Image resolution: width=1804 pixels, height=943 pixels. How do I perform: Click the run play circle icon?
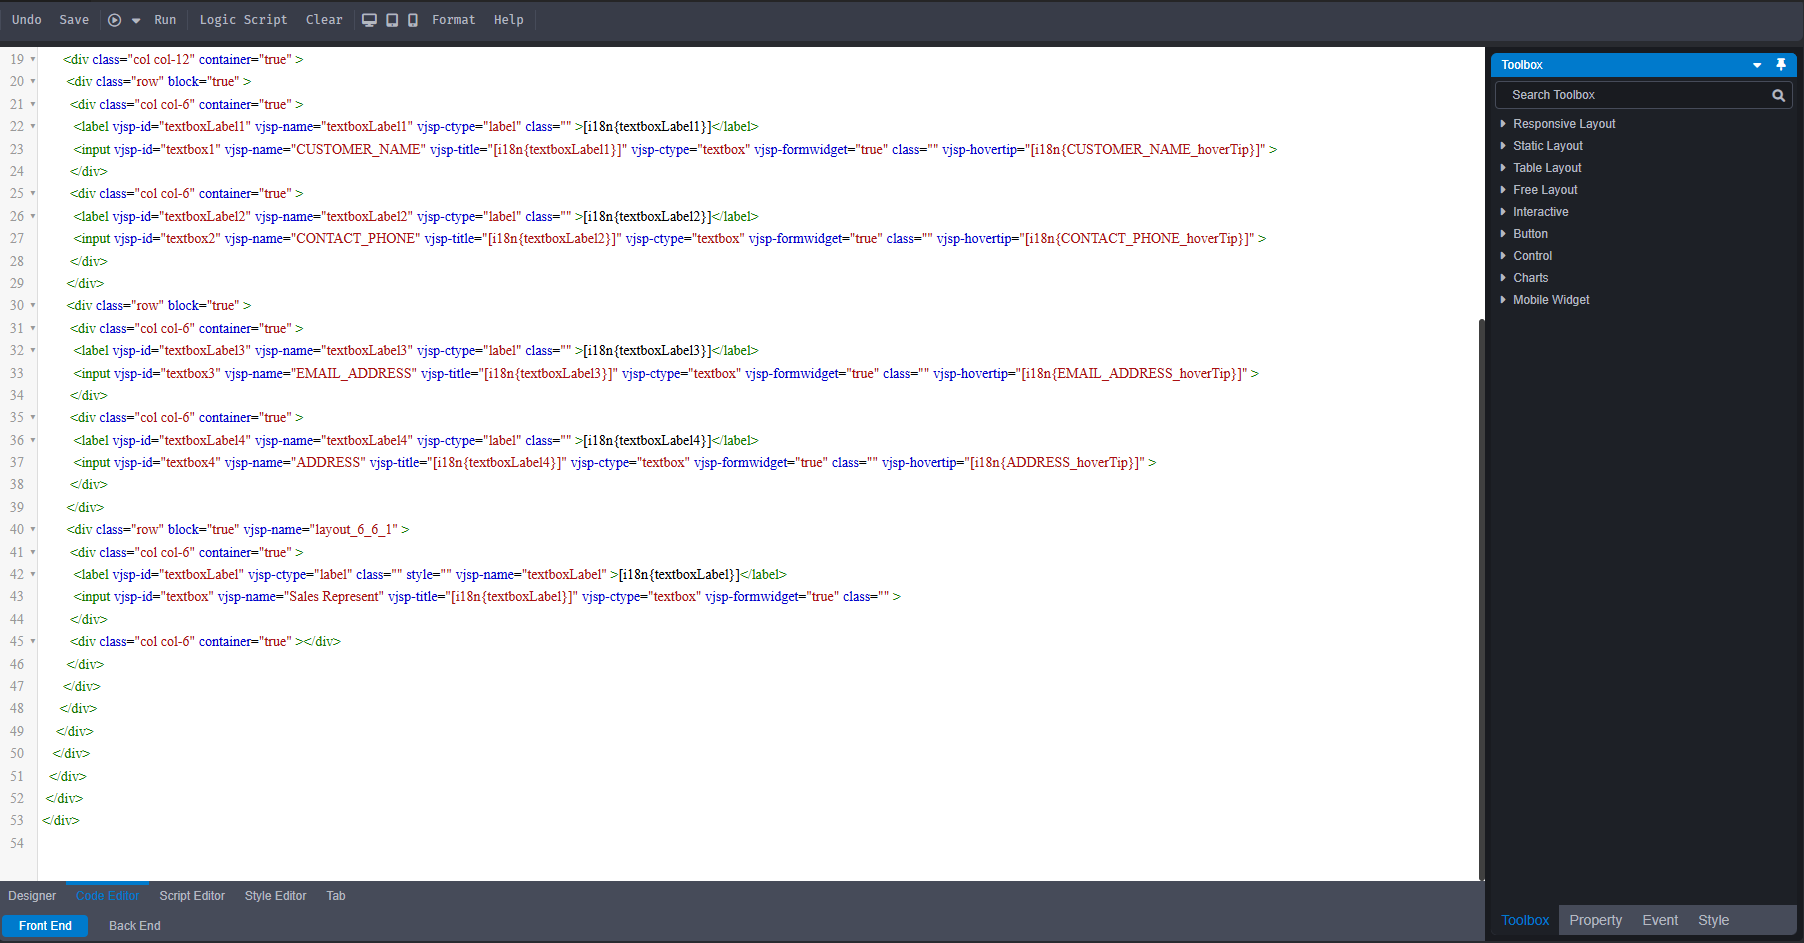pyautogui.click(x=114, y=20)
